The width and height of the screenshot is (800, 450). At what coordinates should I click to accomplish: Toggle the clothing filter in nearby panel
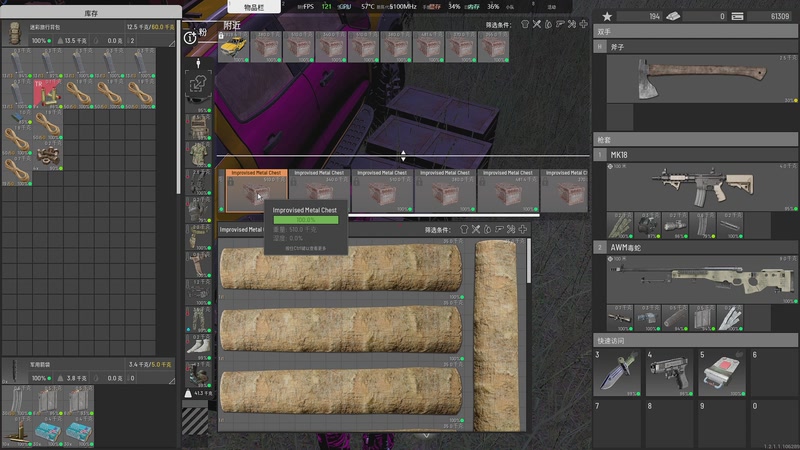pos(525,24)
